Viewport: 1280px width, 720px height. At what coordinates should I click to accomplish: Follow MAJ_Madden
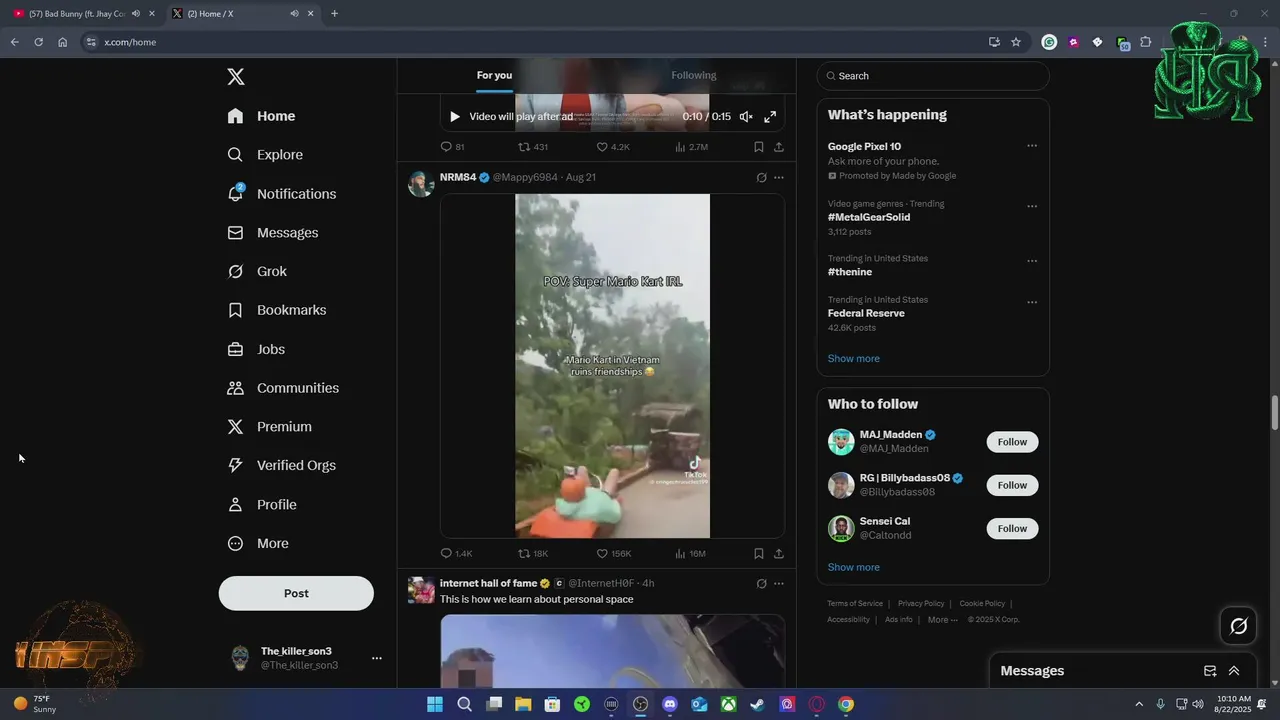[x=1012, y=442]
